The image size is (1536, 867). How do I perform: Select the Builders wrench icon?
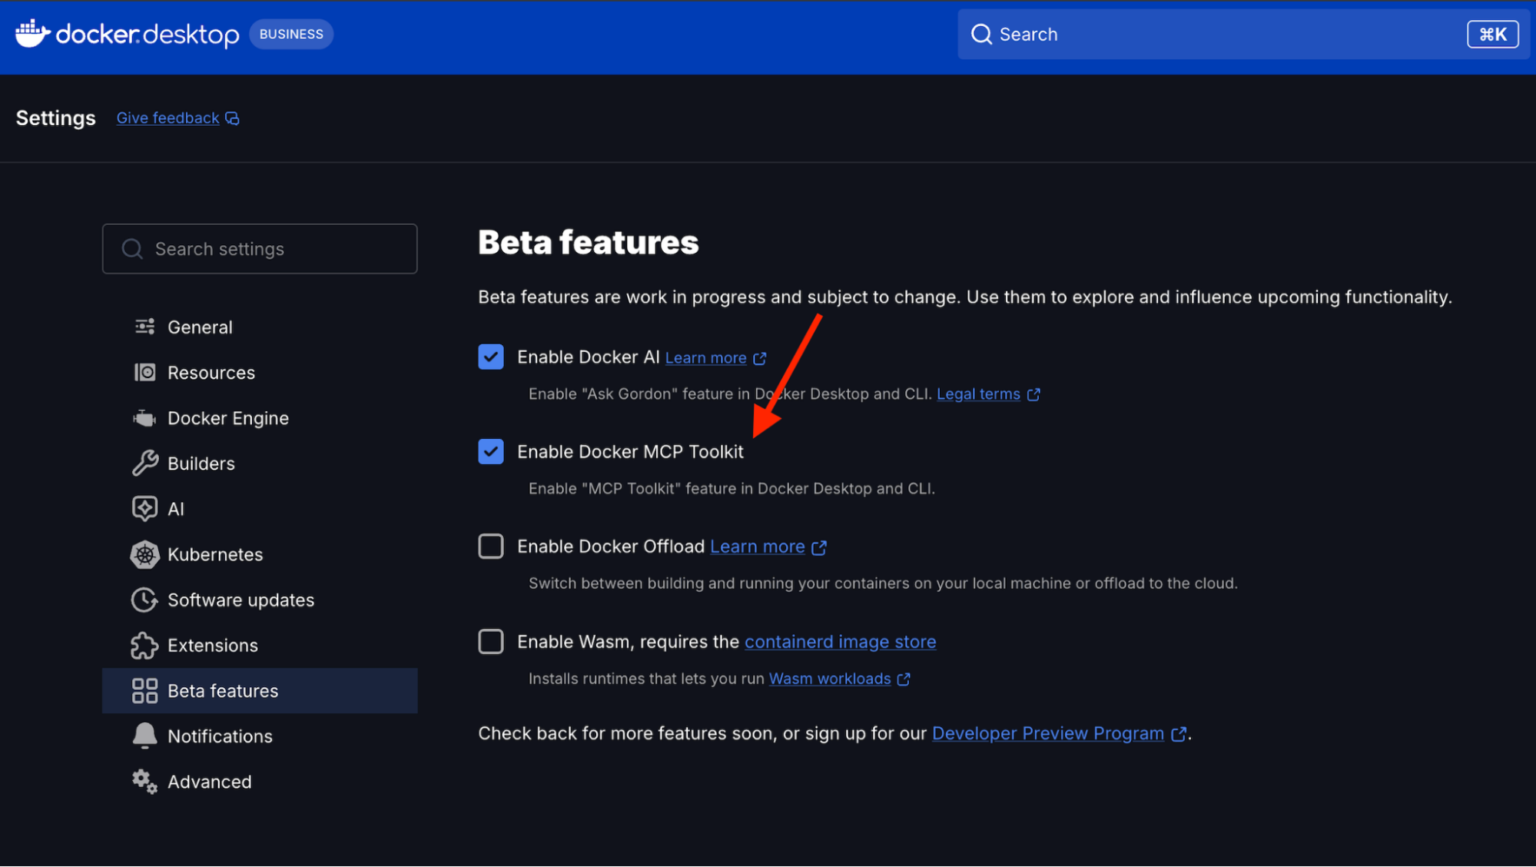click(x=145, y=463)
